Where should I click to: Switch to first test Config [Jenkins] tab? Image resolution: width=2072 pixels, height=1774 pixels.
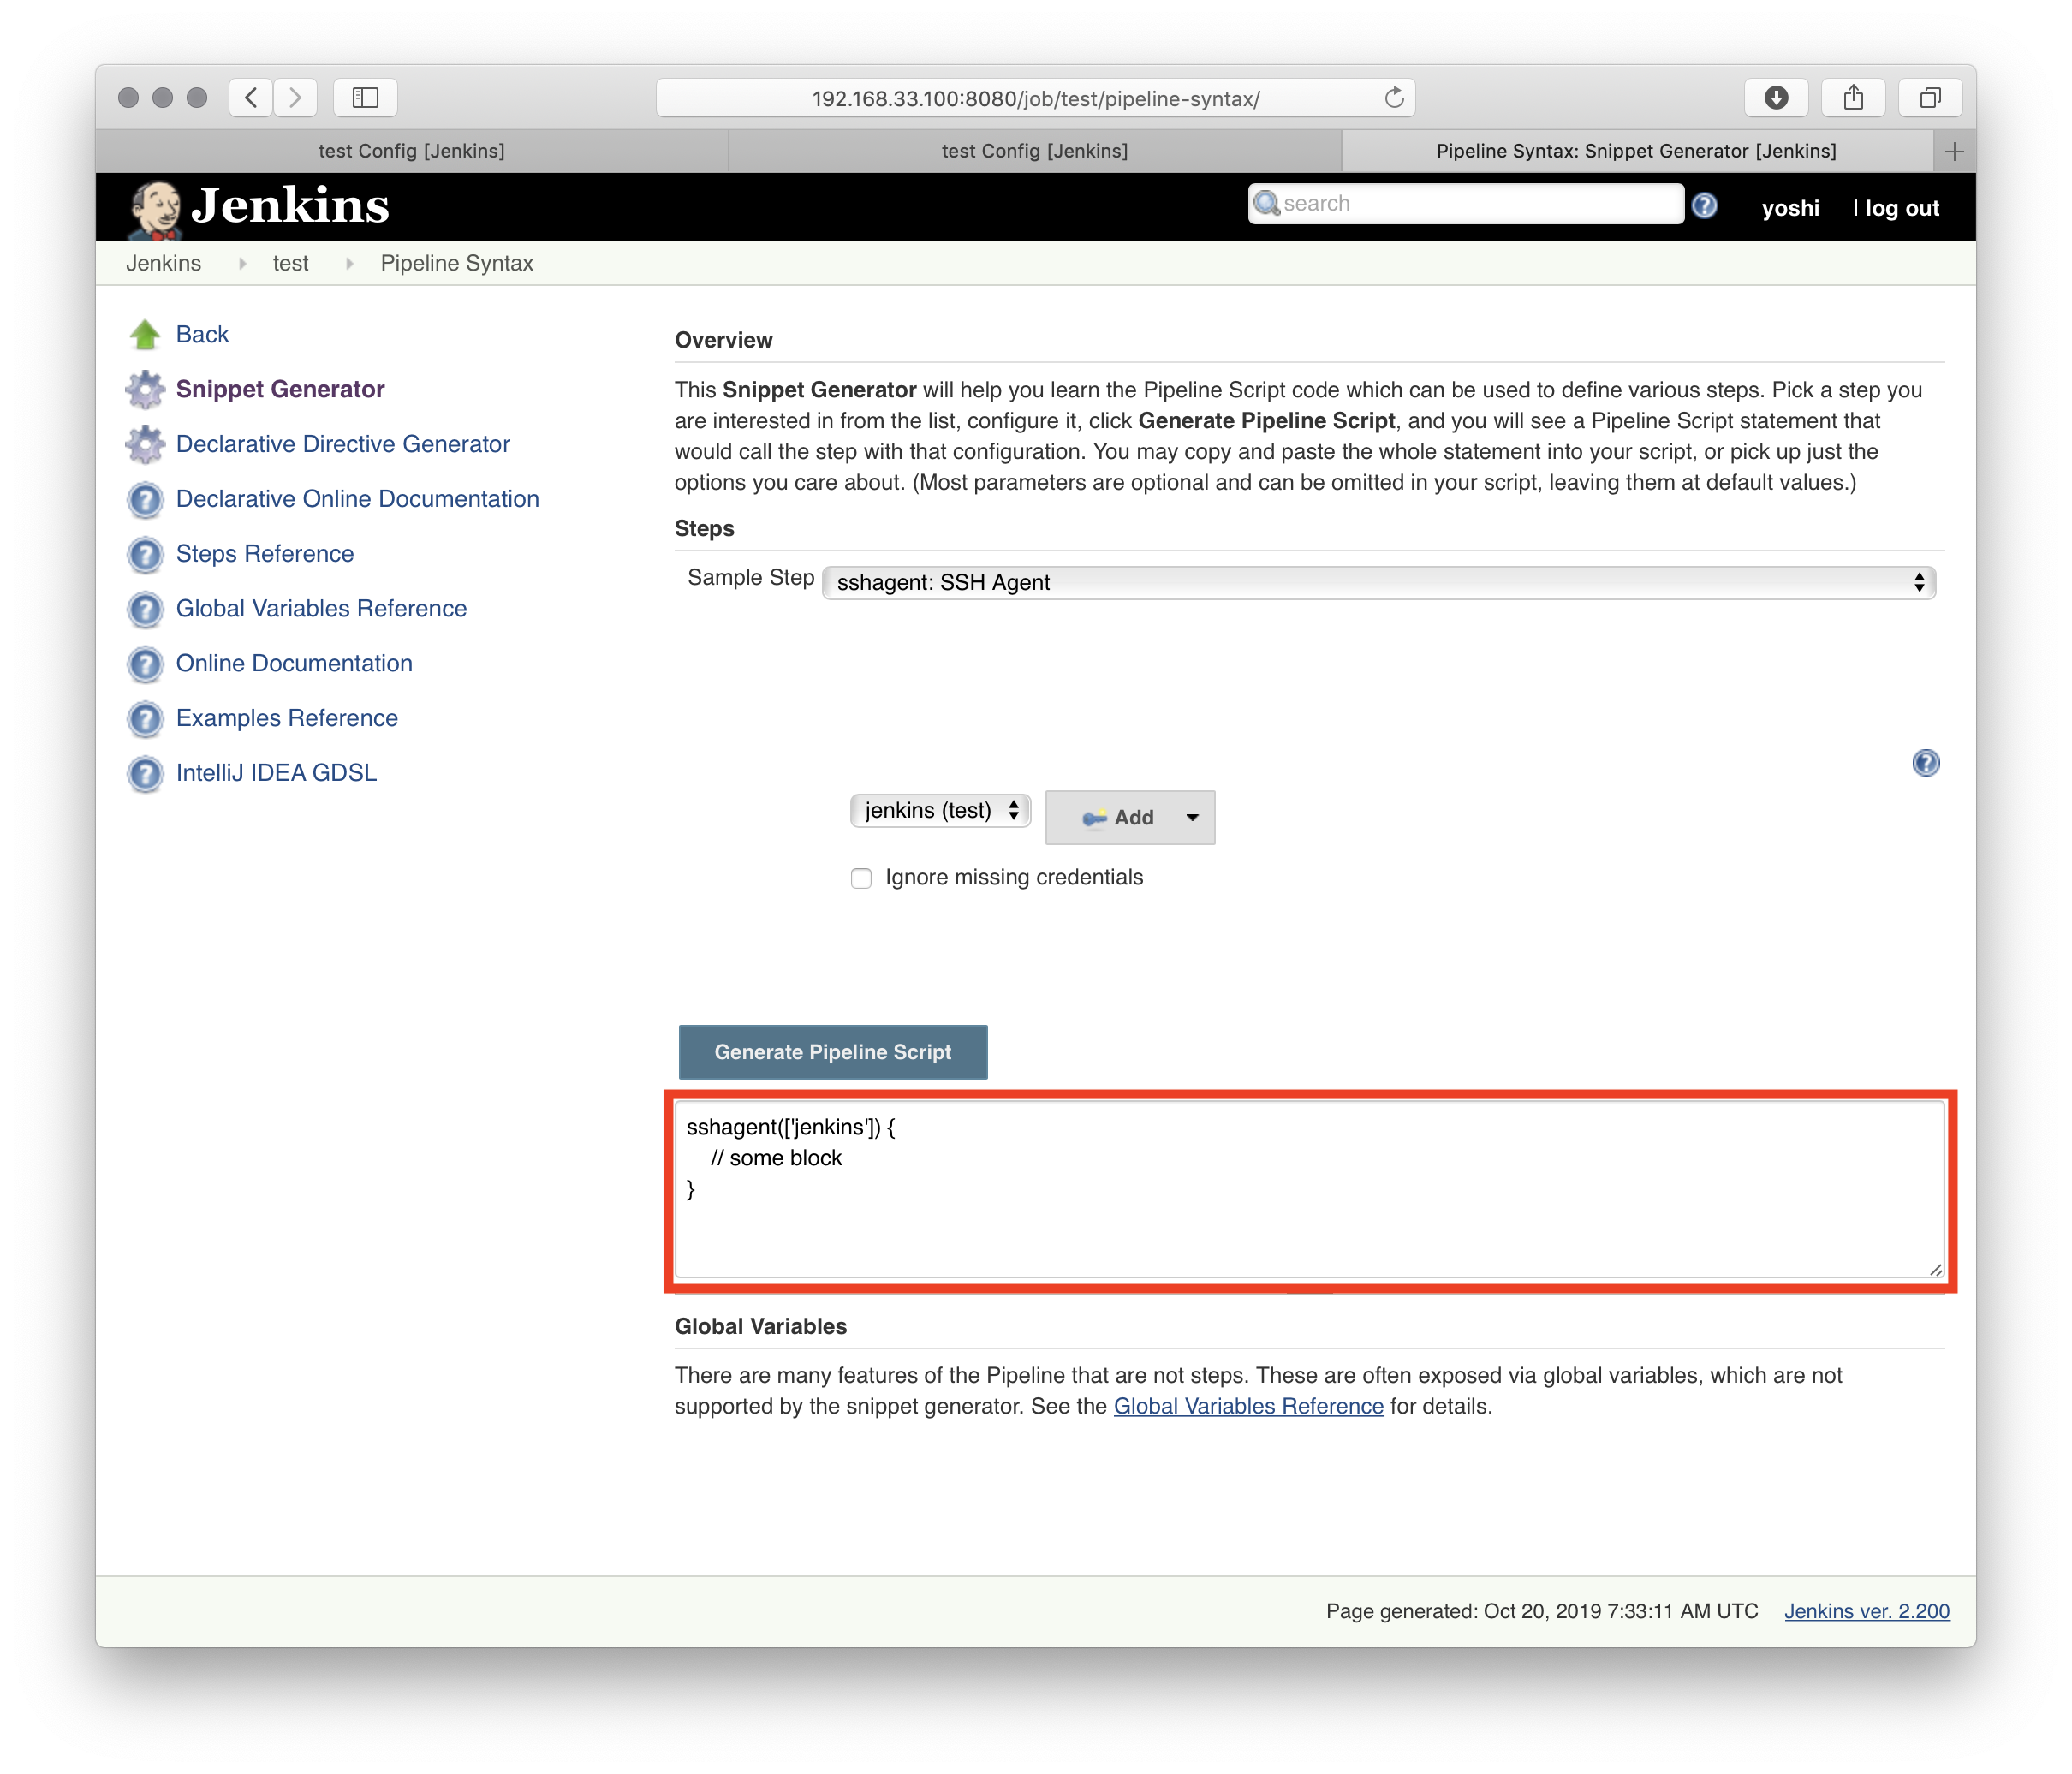tap(411, 151)
